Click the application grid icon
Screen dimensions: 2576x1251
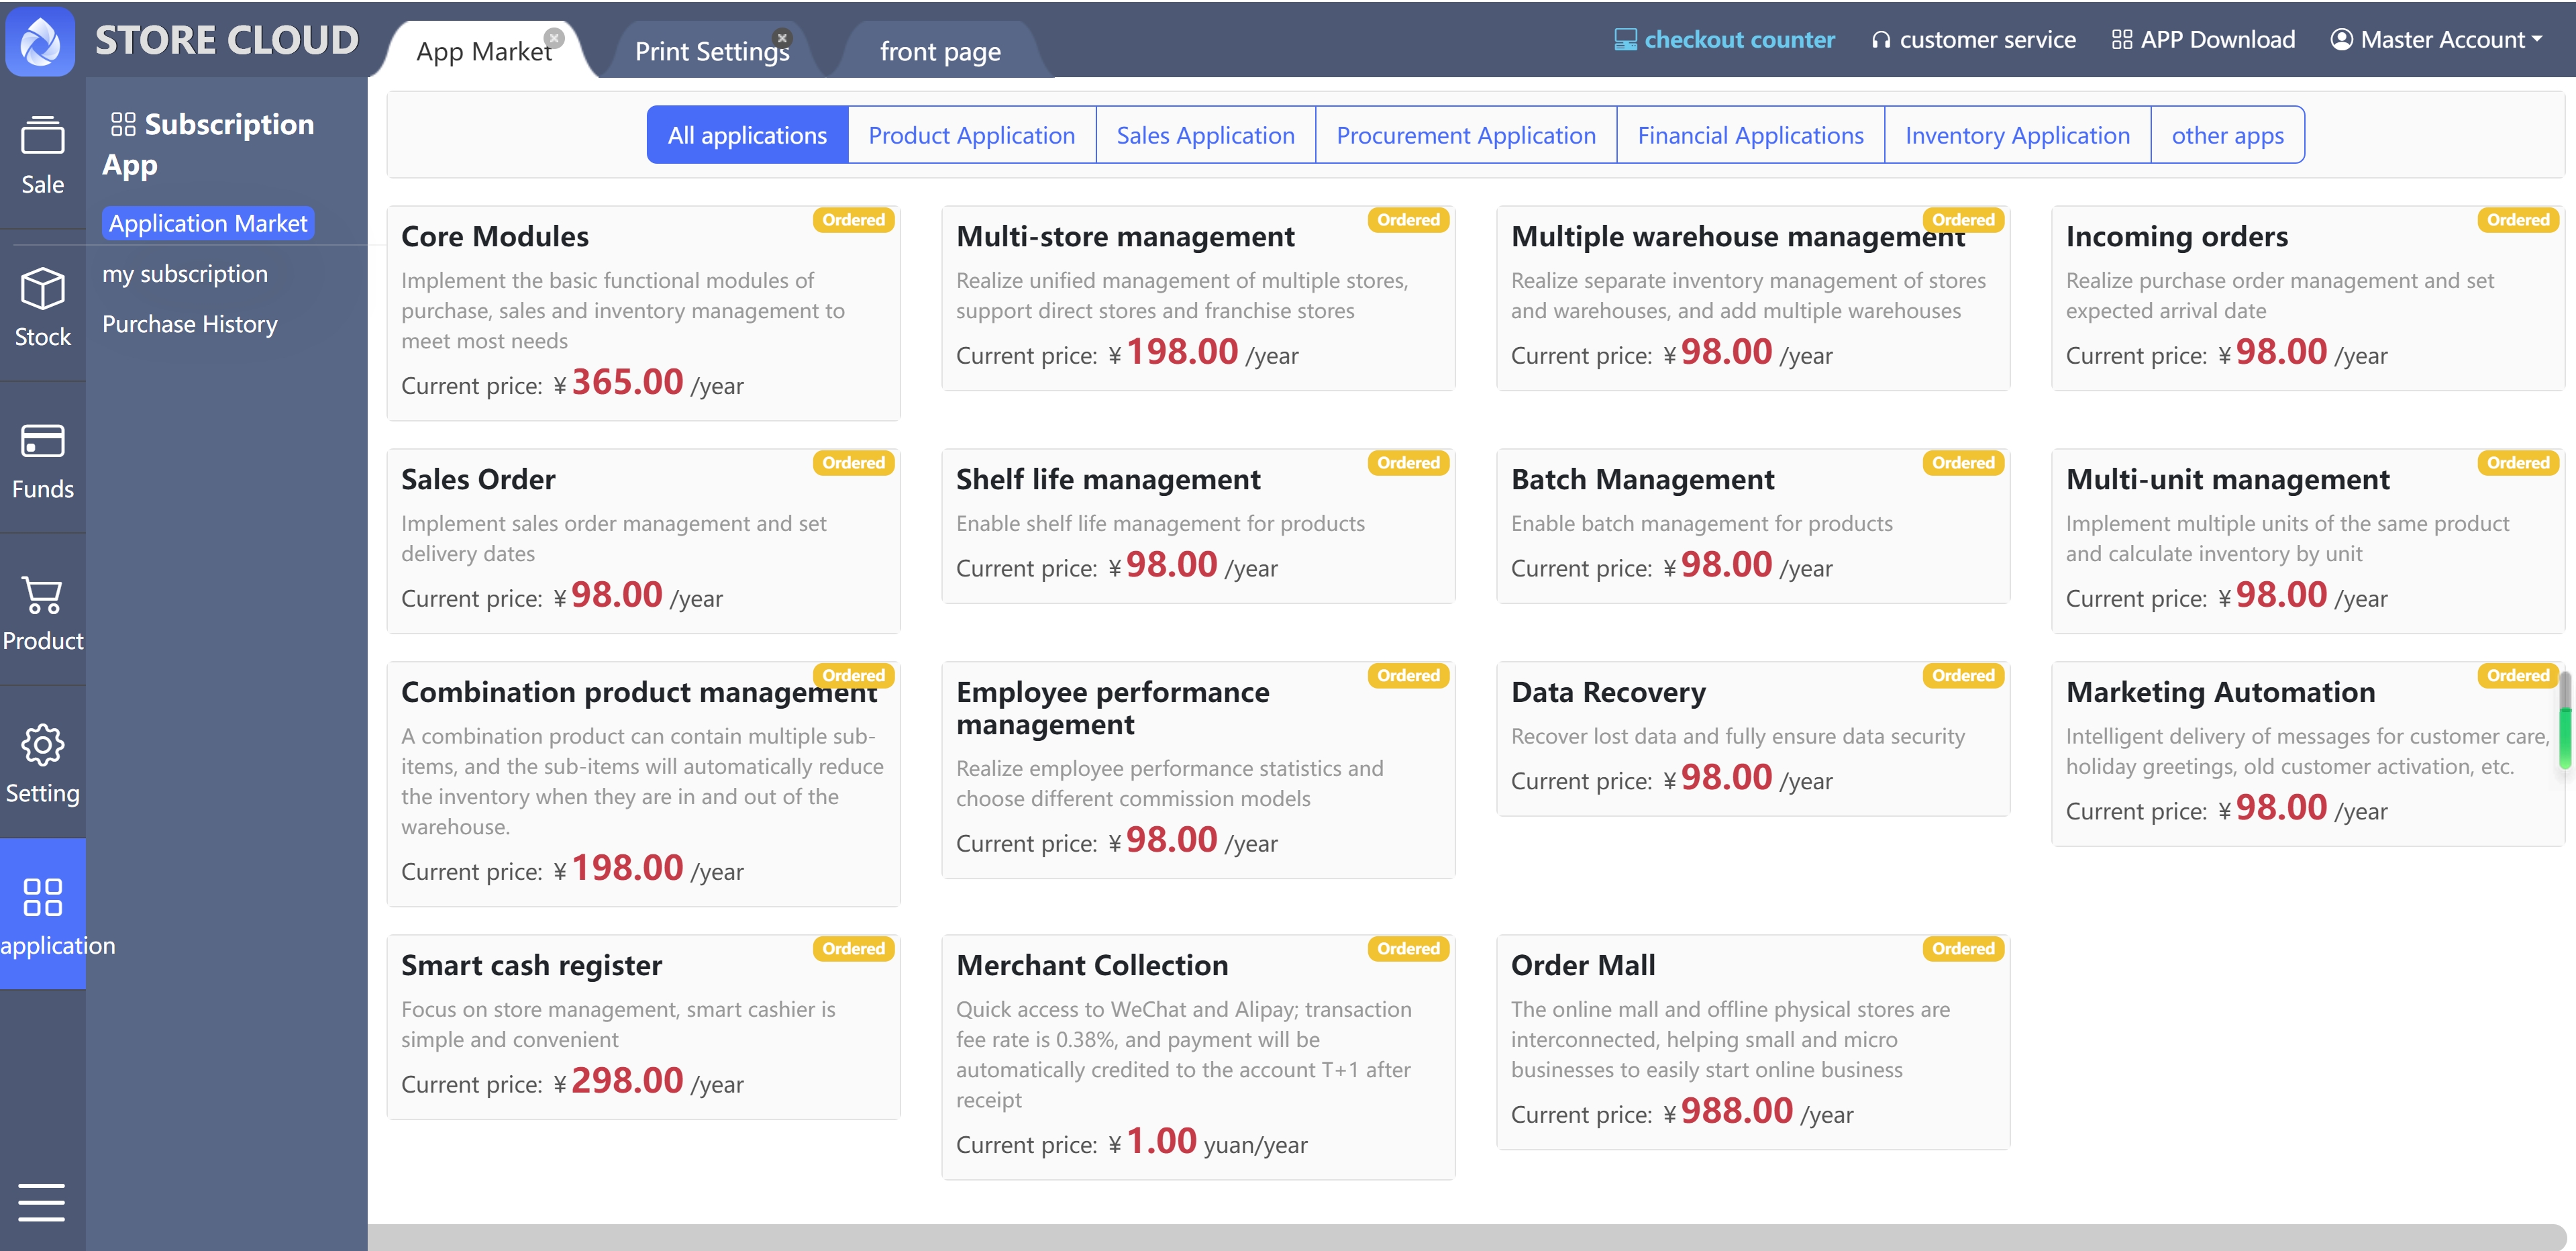[42, 897]
